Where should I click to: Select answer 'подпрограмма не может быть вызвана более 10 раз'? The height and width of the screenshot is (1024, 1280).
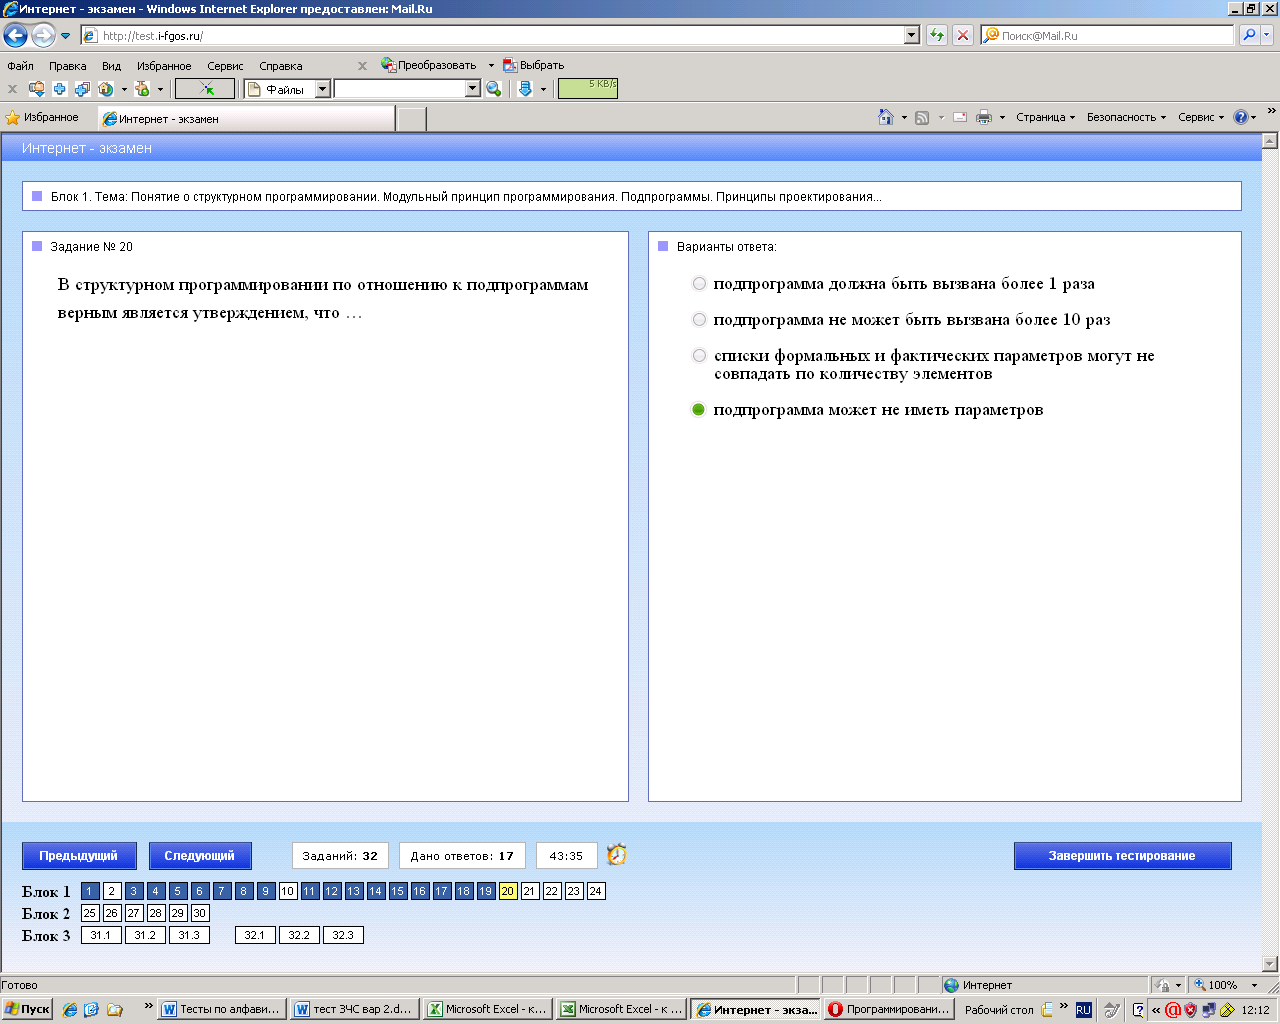[699, 320]
